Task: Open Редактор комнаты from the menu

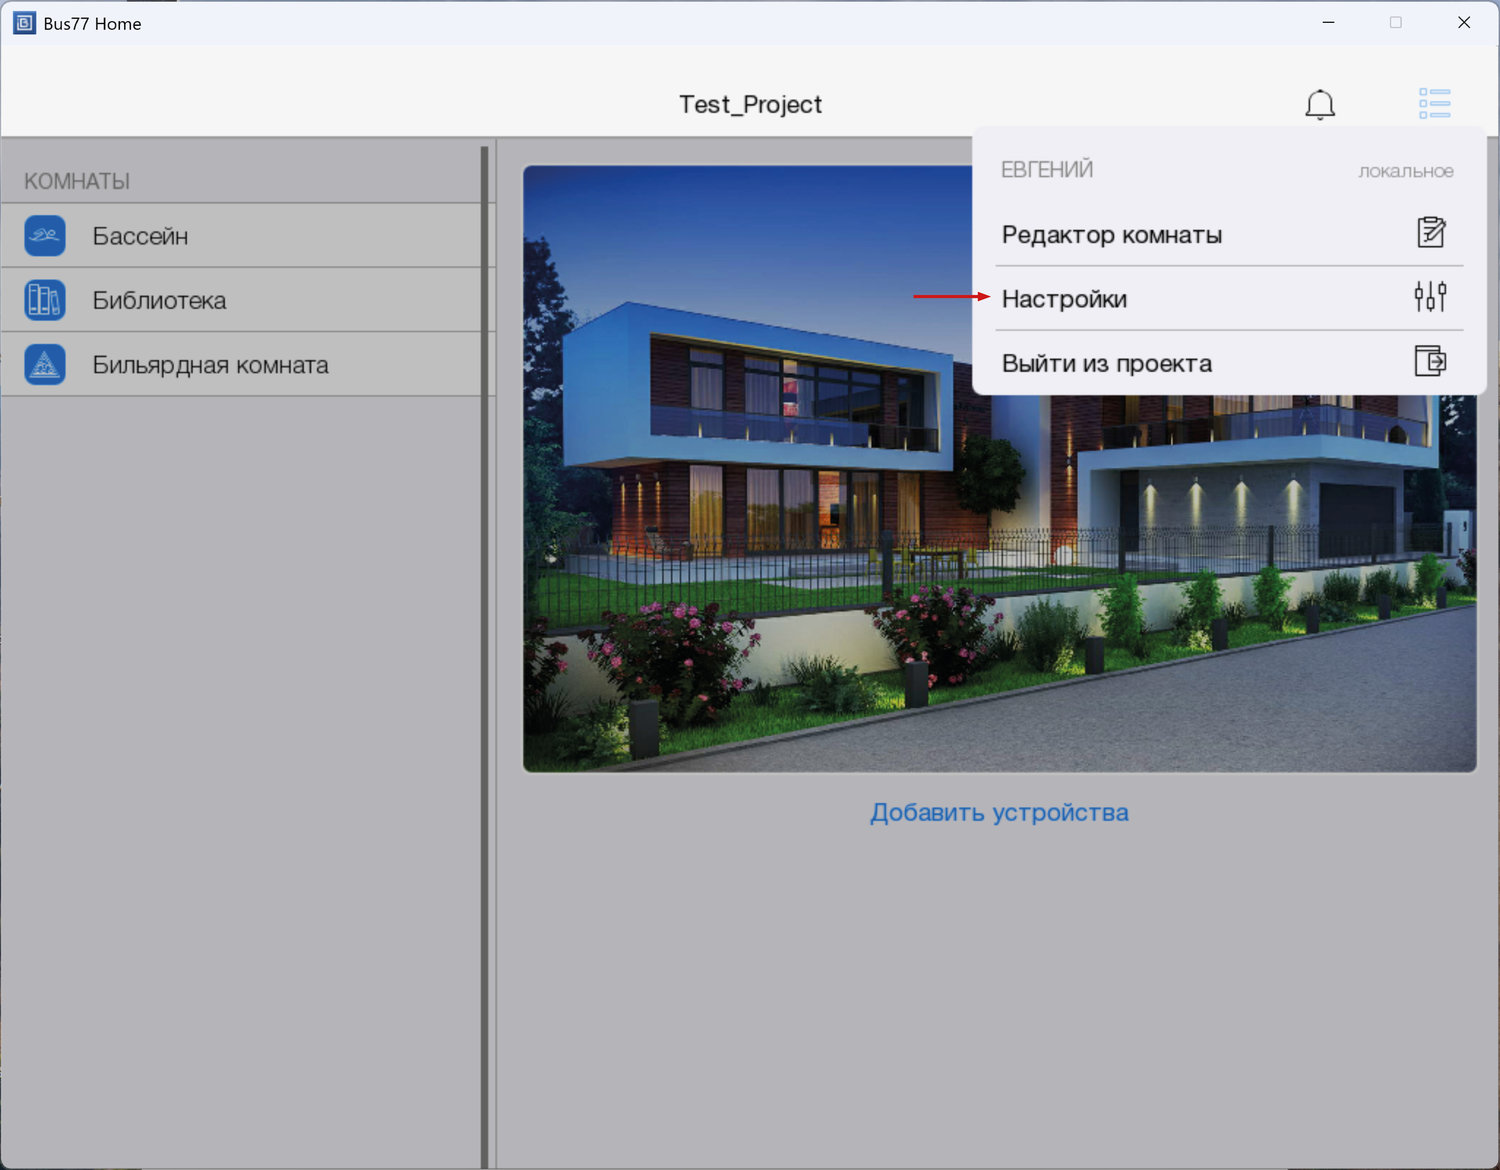Action: point(1111,235)
